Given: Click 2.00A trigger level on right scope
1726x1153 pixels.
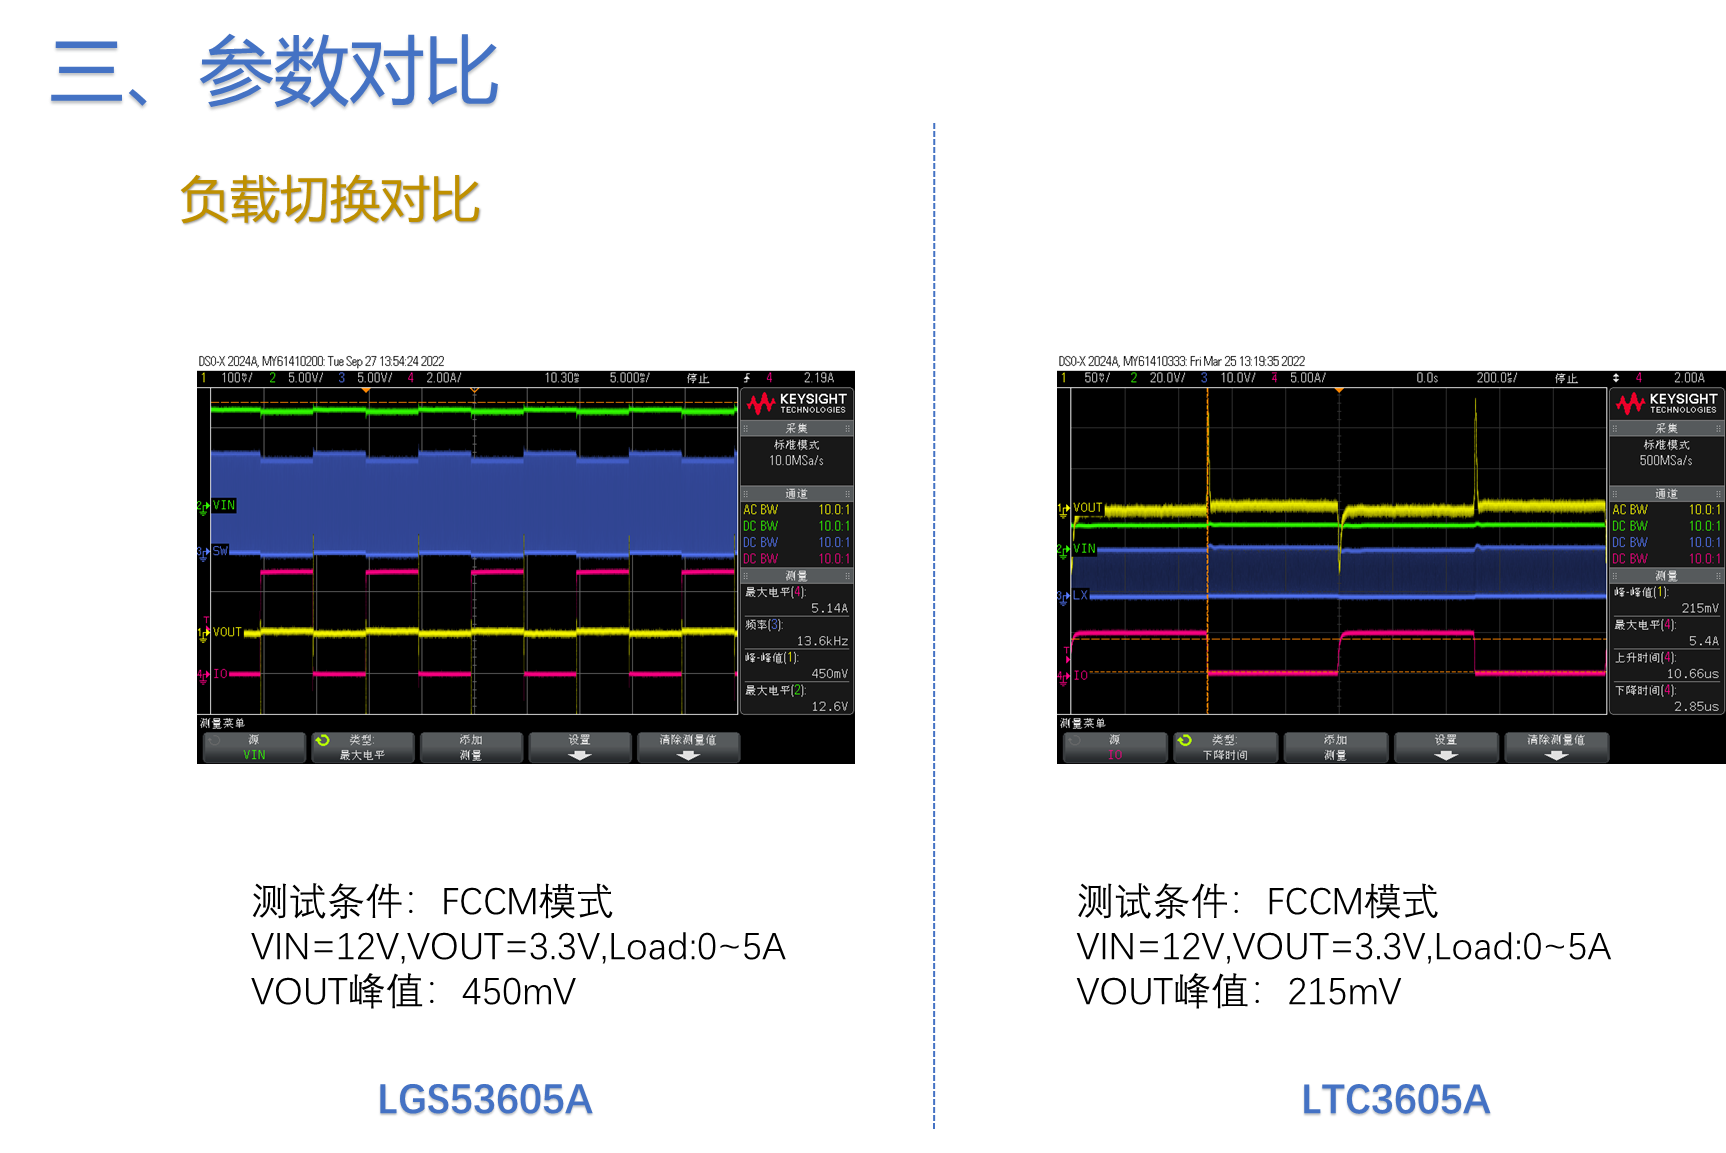Looking at the screenshot, I should click(1689, 378).
